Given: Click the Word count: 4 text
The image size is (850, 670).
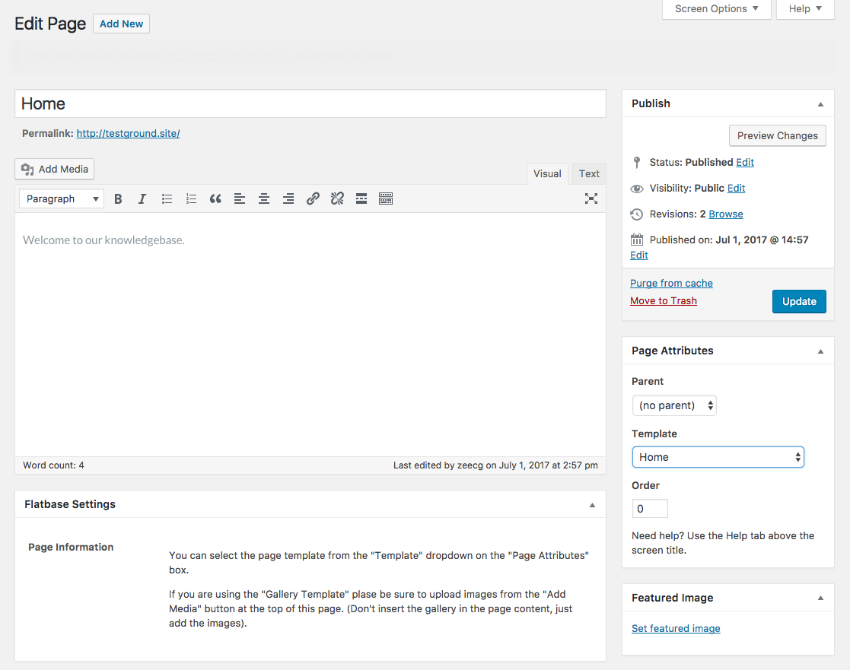Looking at the screenshot, I should 53,465.
